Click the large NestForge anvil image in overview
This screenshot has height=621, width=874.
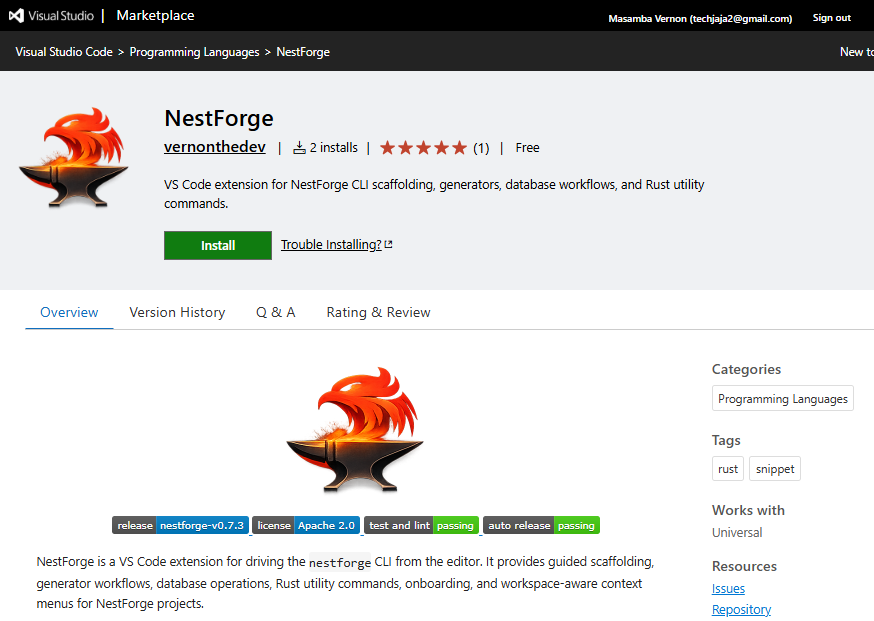(x=355, y=430)
